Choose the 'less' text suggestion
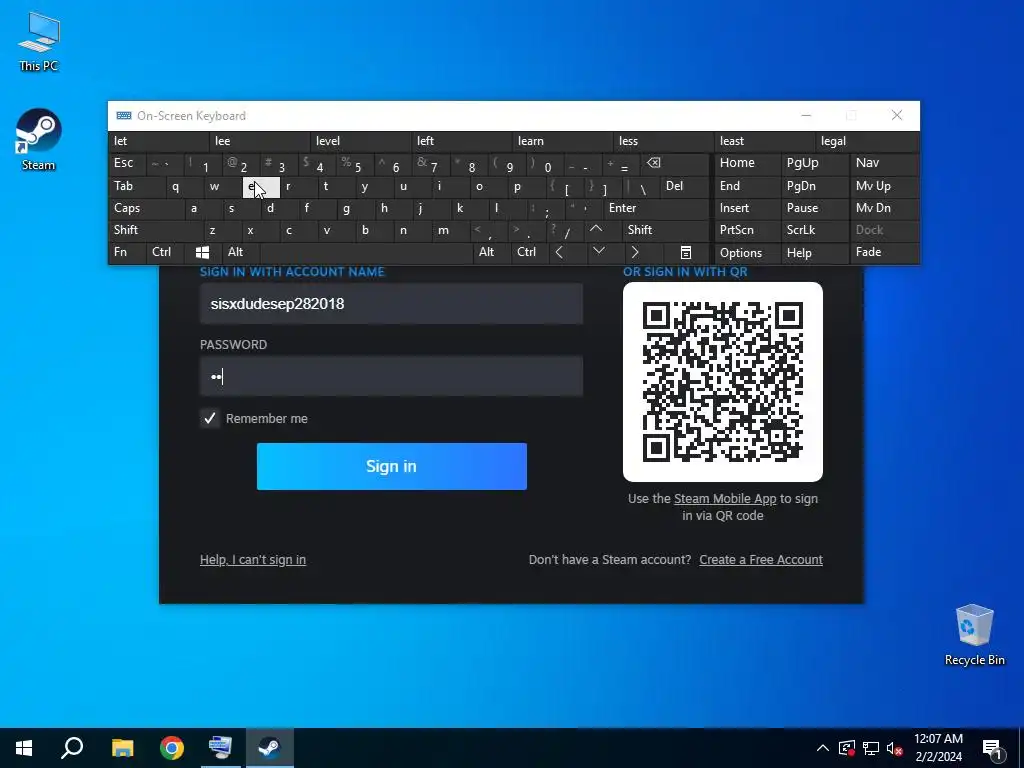Screen dimensions: 1024x768 click(x=665, y=141)
